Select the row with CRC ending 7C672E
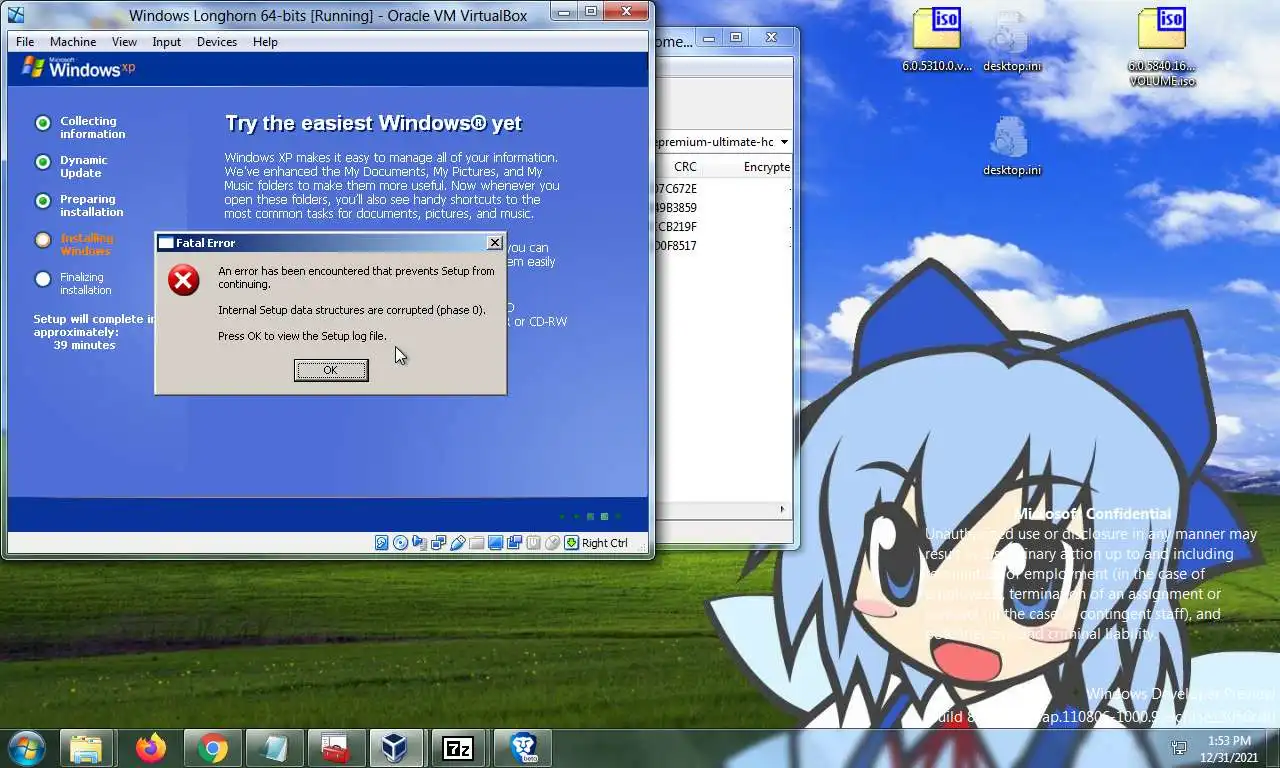This screenshot has width=1280, height=768. click(x=723, y=189)
